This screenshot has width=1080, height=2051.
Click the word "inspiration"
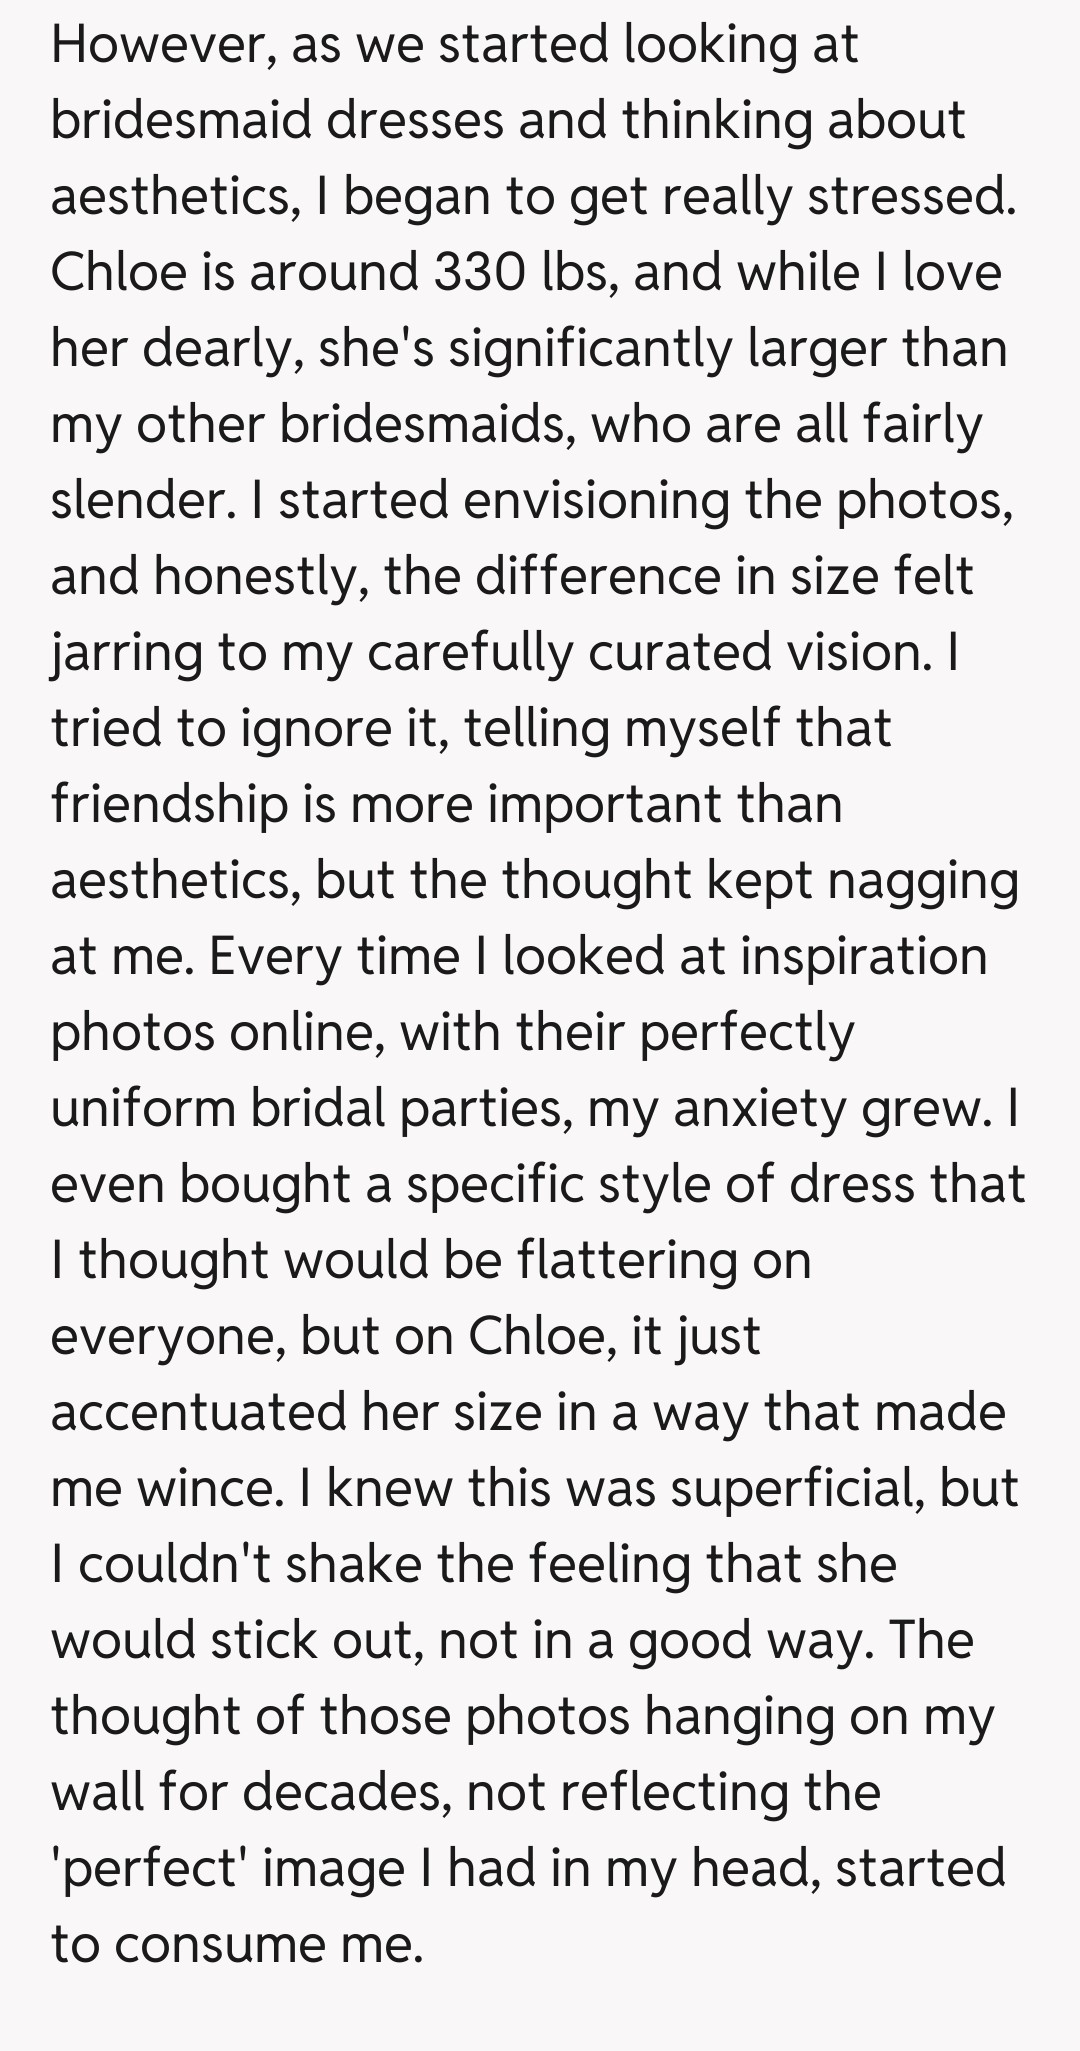864,957
